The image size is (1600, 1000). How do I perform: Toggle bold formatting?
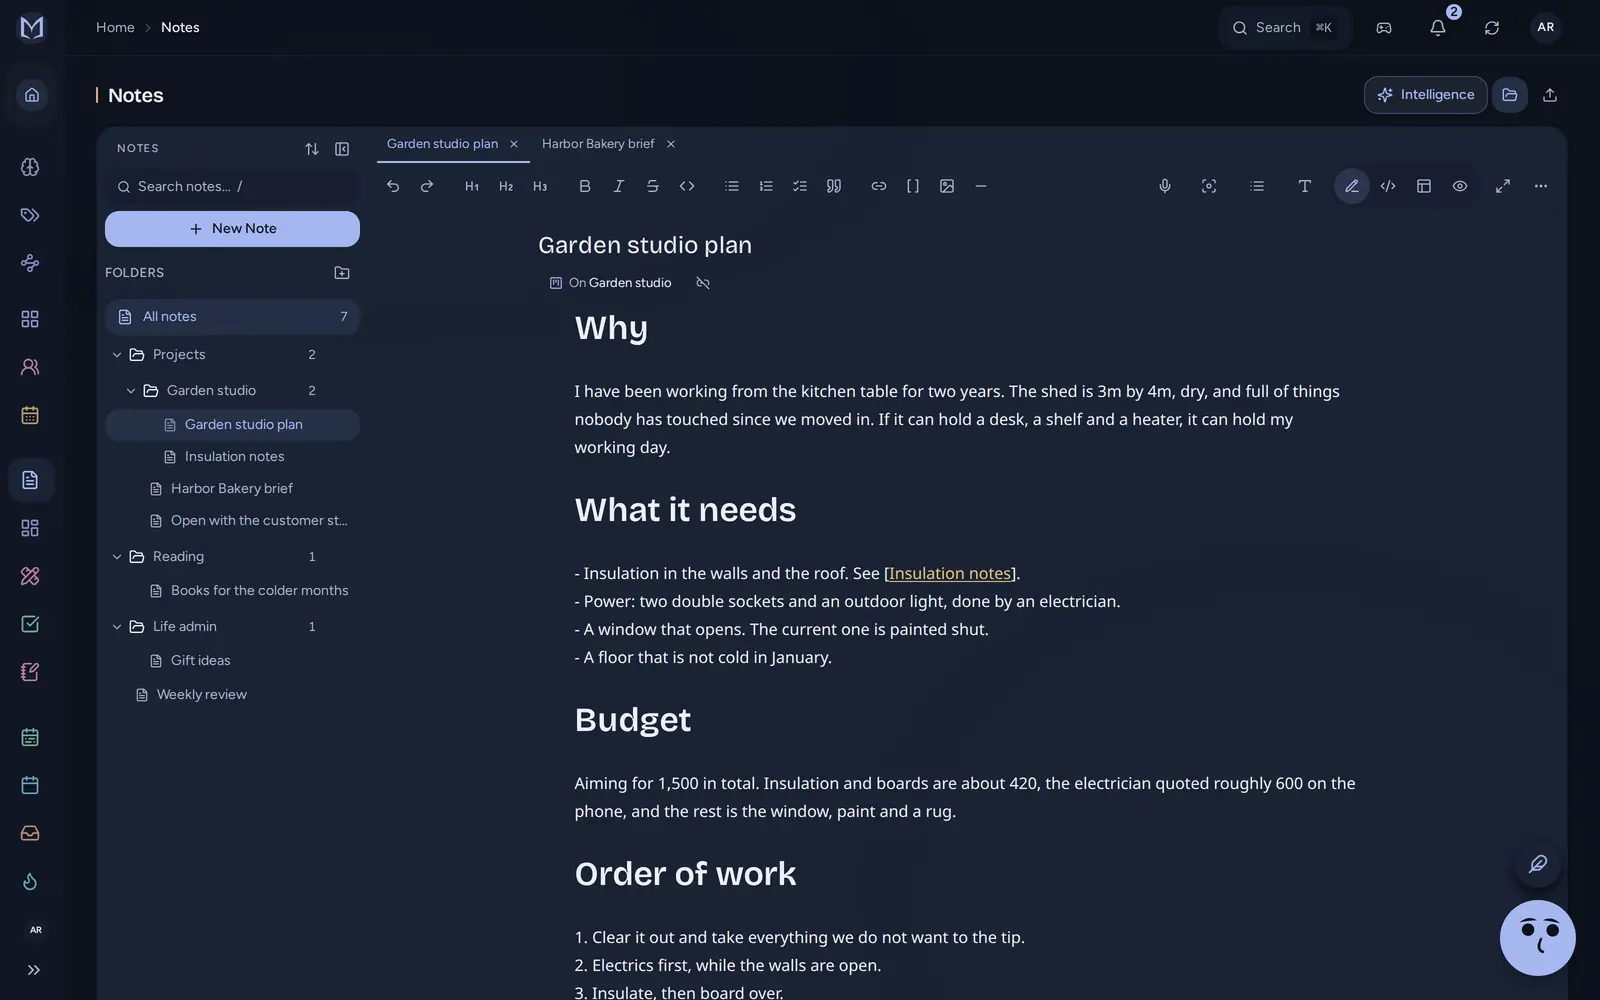[x=585, y=186]
